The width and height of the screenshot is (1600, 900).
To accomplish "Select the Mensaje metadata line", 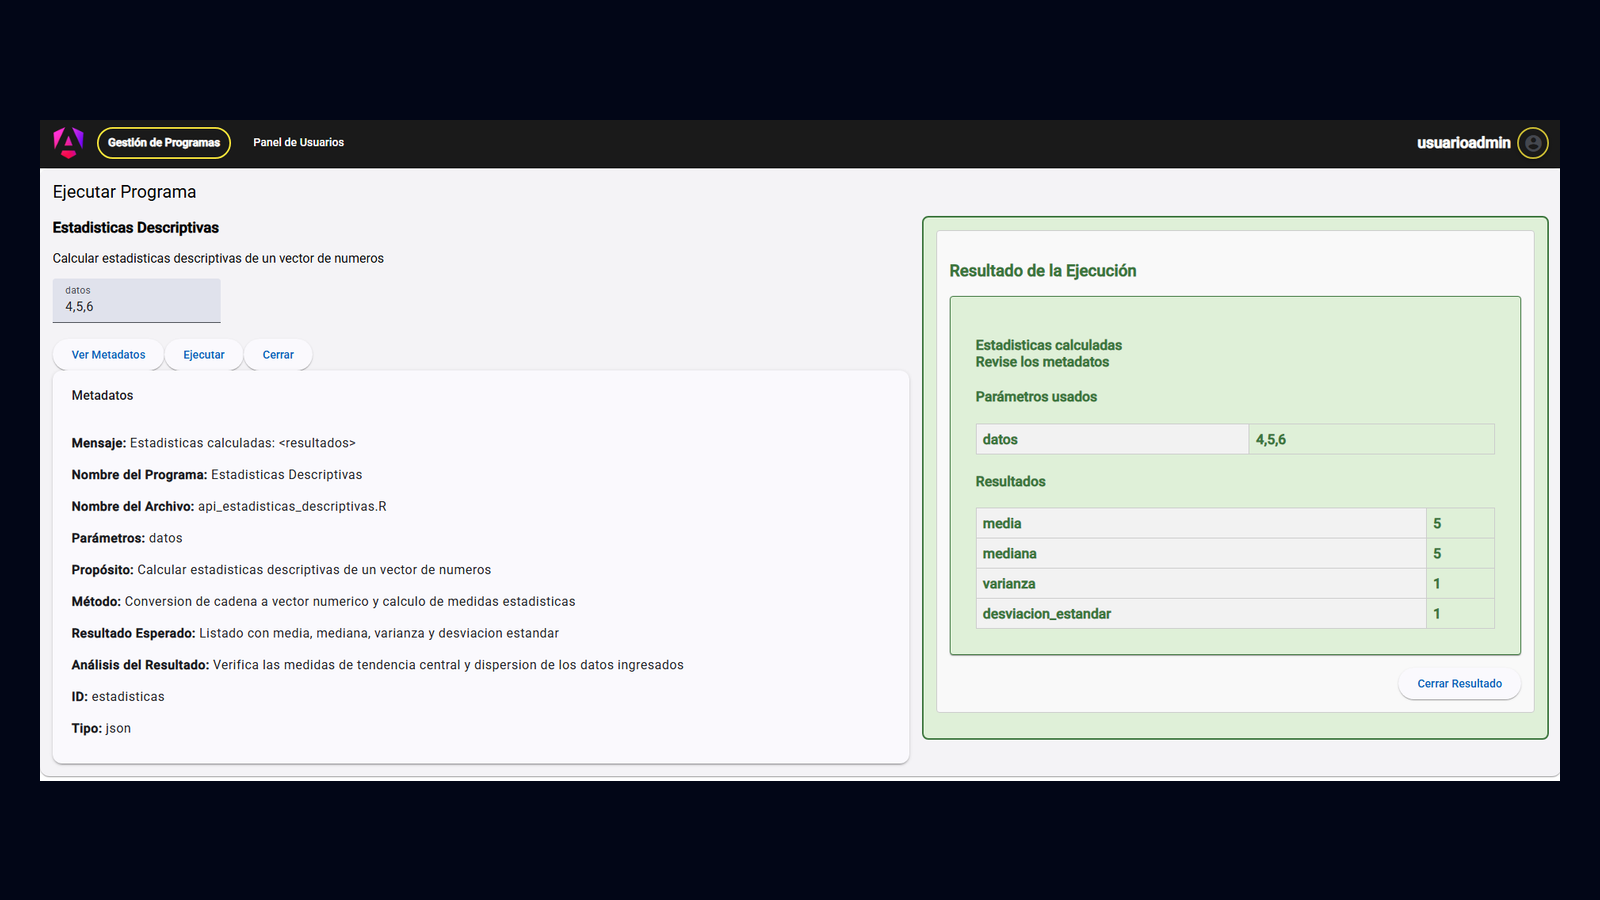I will point(213,443).
